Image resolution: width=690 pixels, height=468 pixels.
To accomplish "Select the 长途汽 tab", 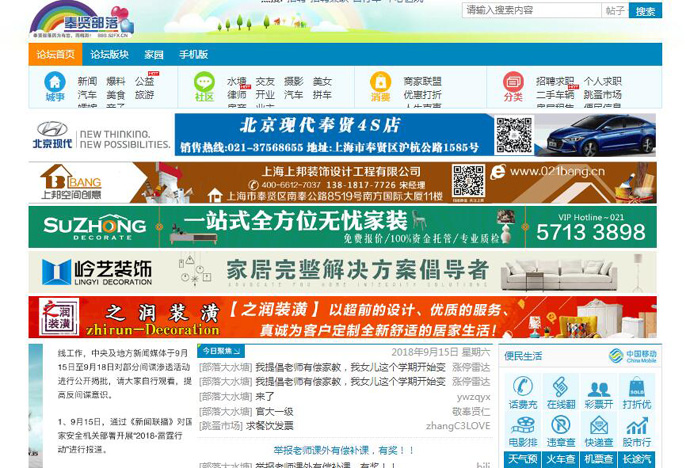I will pyautogui.click(x=637, y=459).
